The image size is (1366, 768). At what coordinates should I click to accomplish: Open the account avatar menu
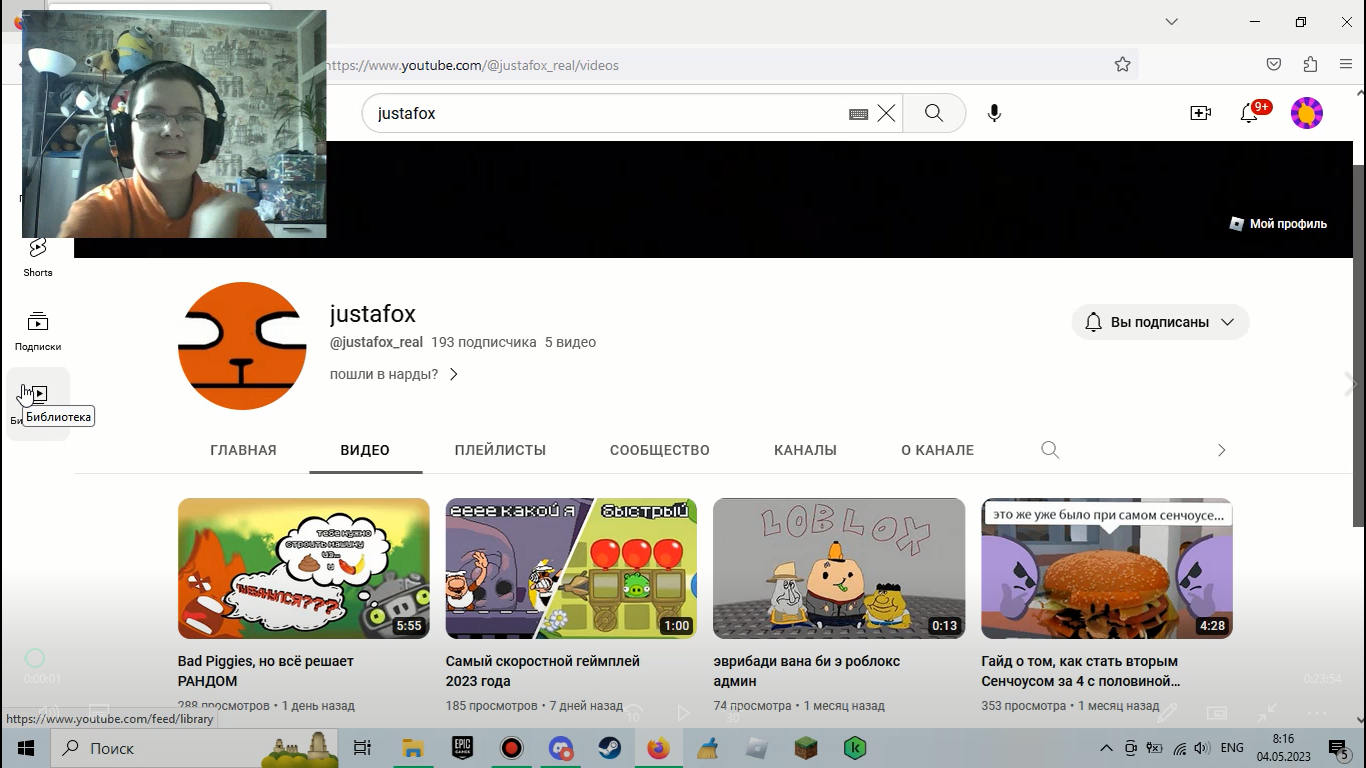pos(1307,113)
